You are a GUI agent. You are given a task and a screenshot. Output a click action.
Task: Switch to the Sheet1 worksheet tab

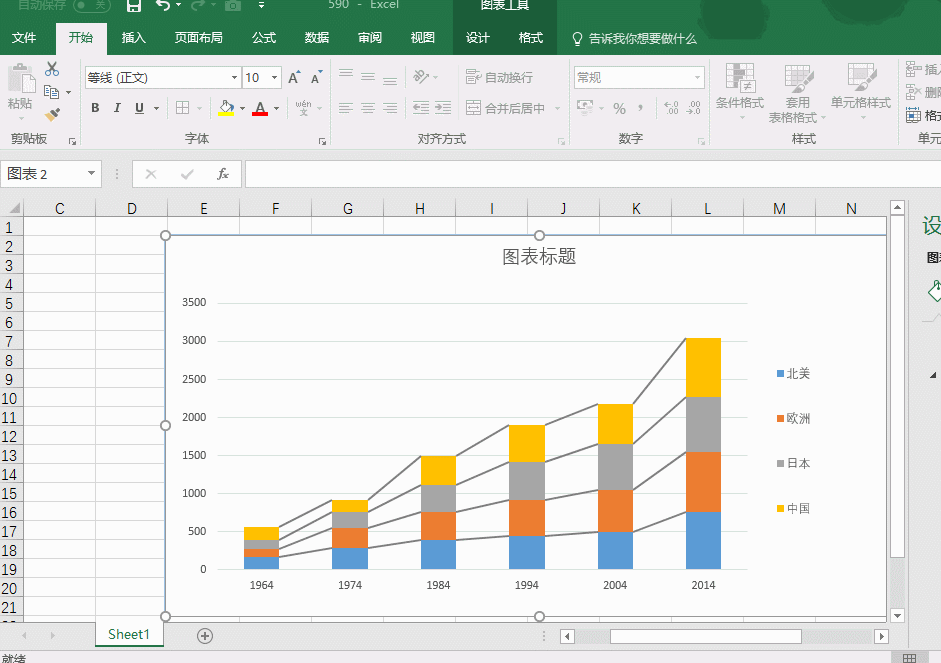(128, 634)
